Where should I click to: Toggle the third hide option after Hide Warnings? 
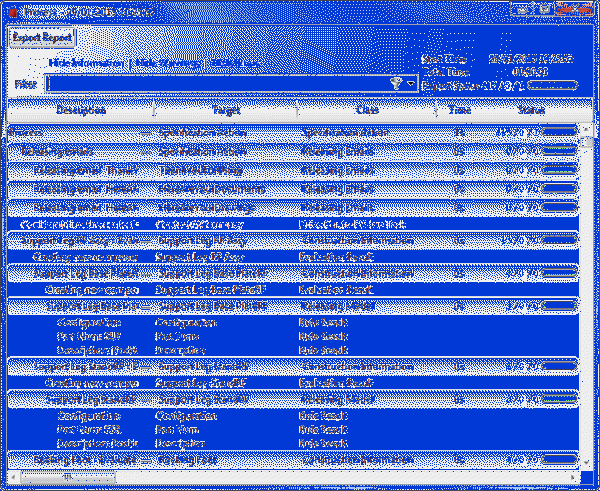234,63
